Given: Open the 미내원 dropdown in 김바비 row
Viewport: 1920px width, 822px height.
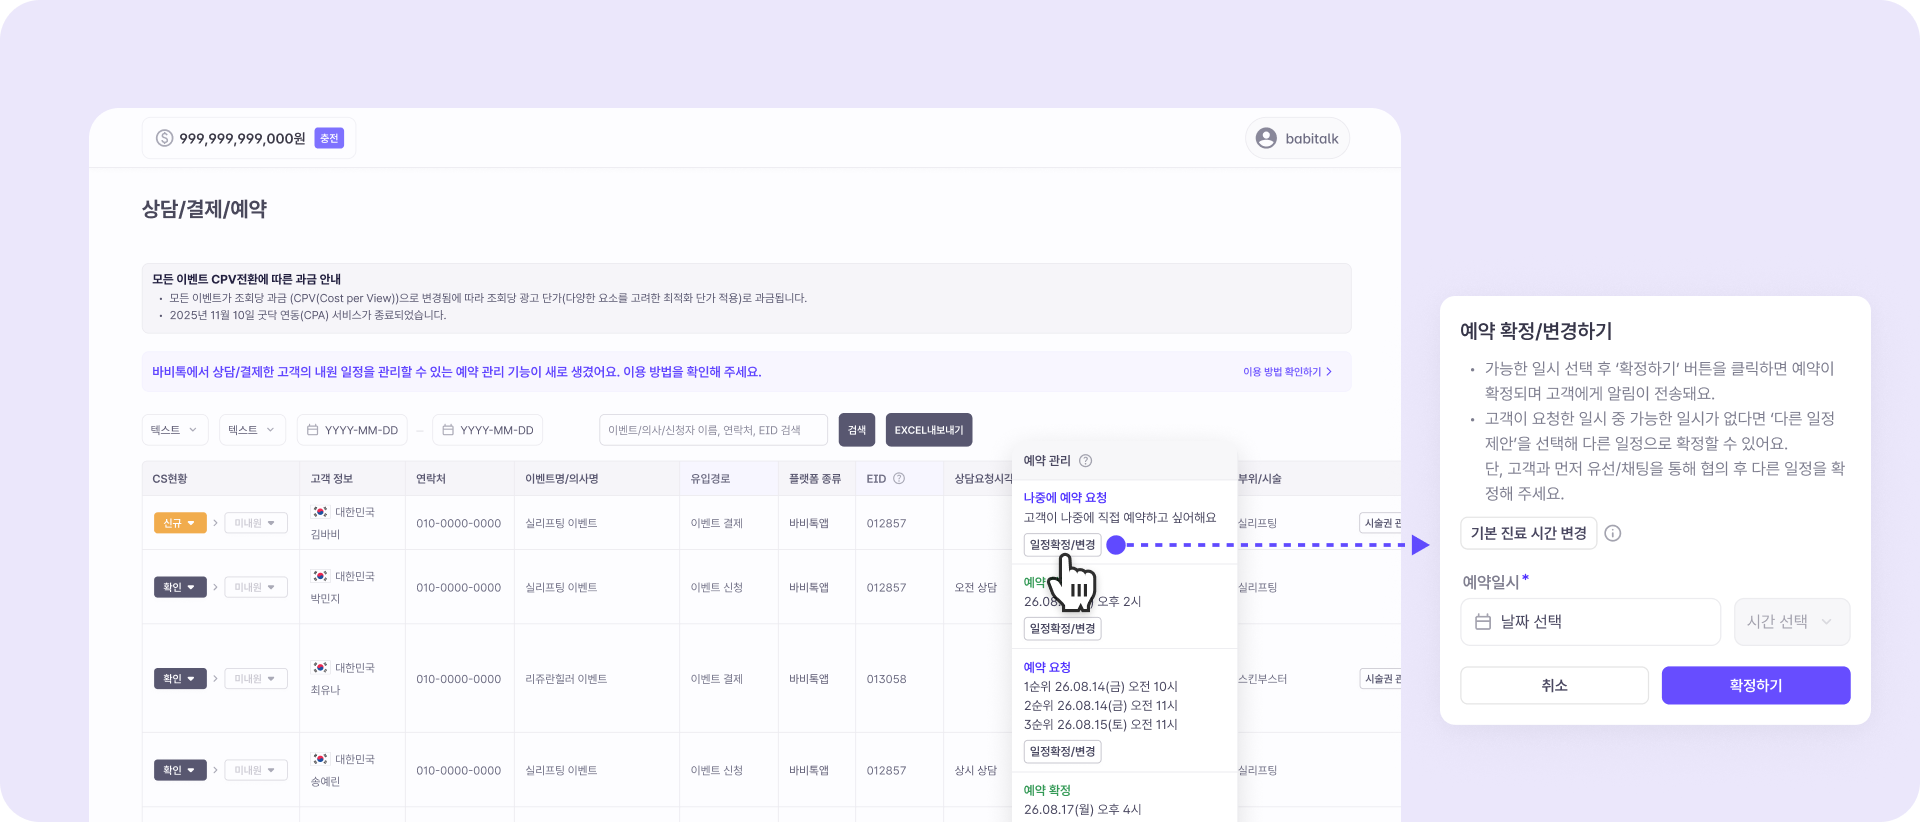Looking at the screenshot, I should [x=256, y=523].
